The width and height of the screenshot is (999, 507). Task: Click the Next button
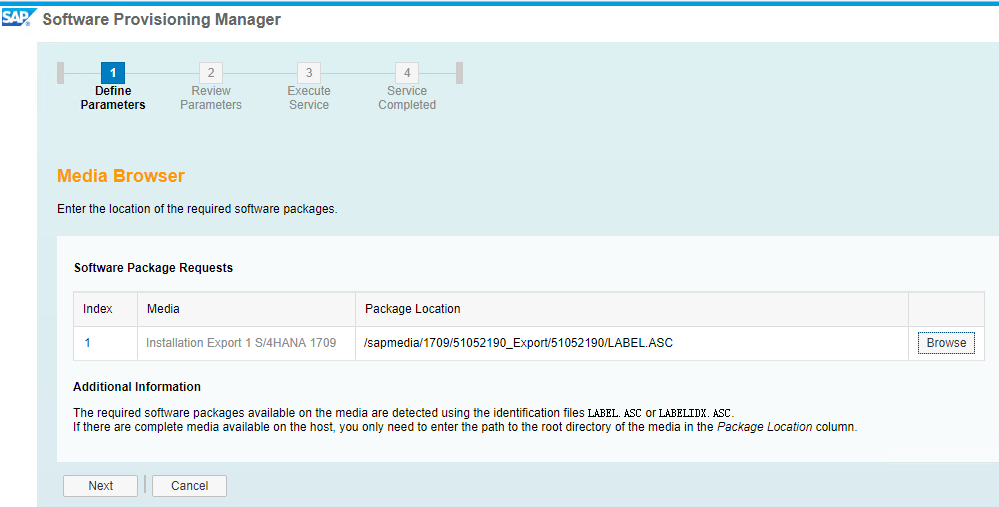(101, 486)
